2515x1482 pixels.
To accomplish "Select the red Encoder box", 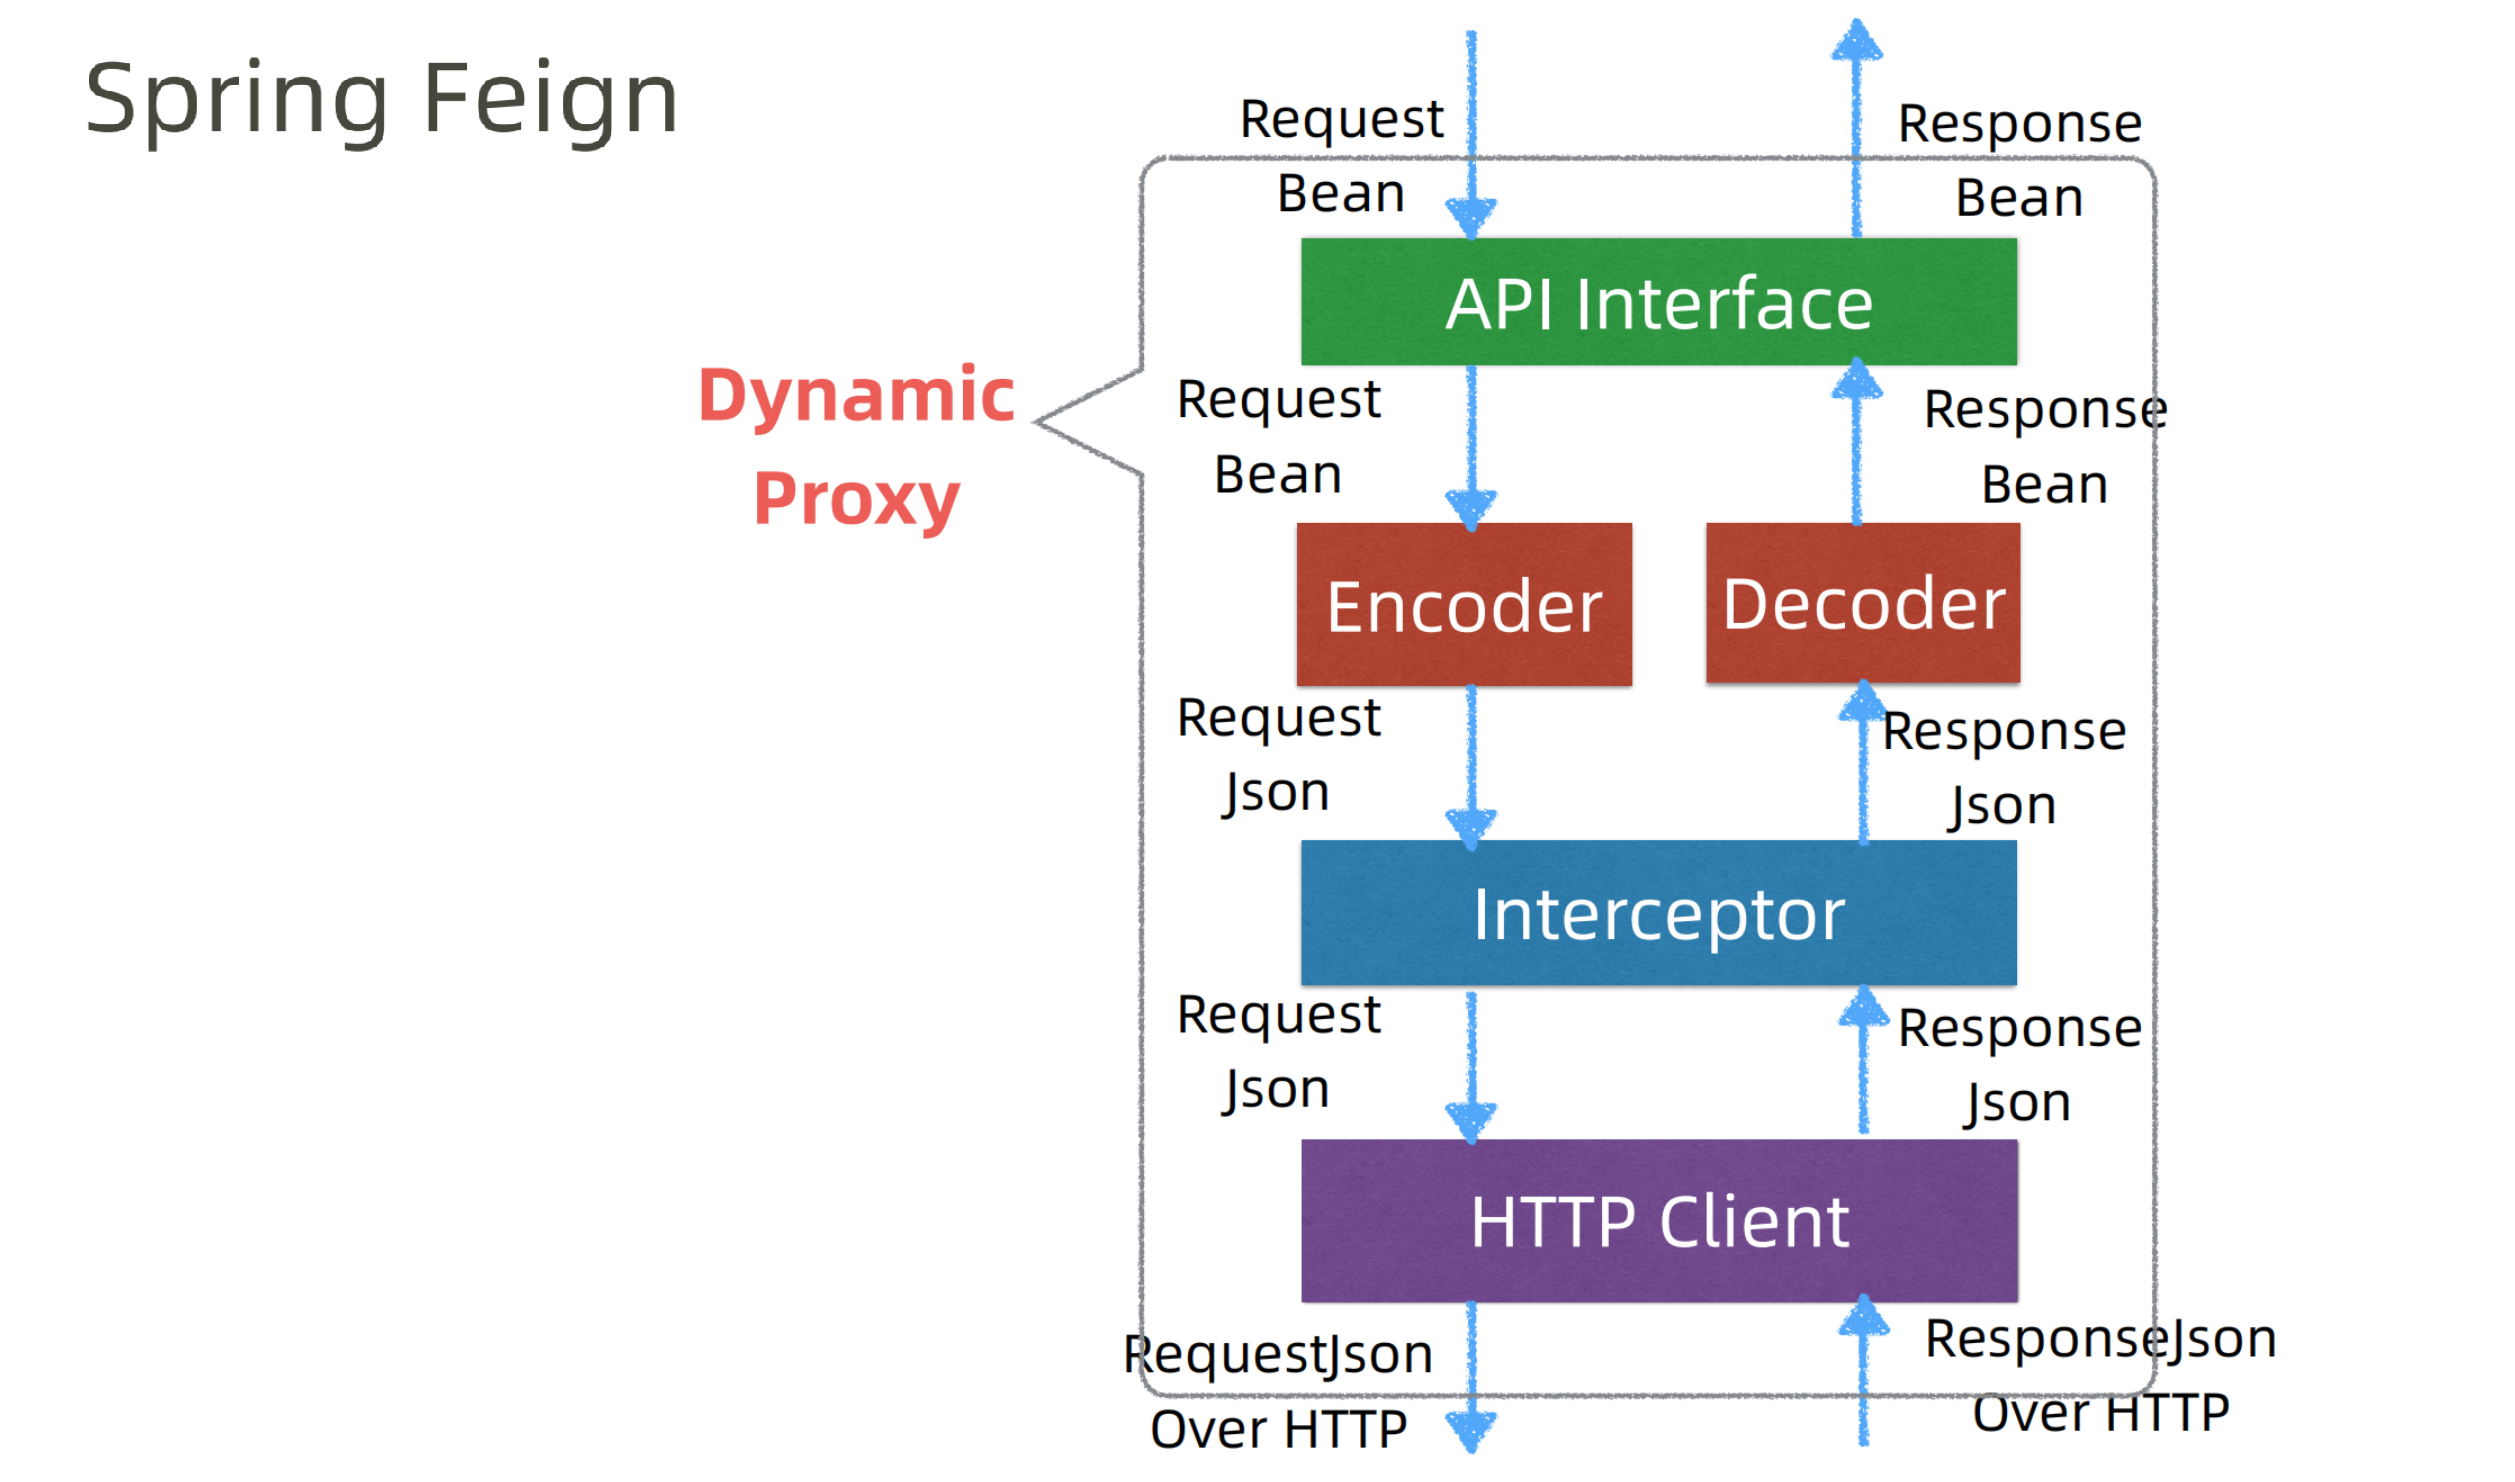I will (1464, 605).
